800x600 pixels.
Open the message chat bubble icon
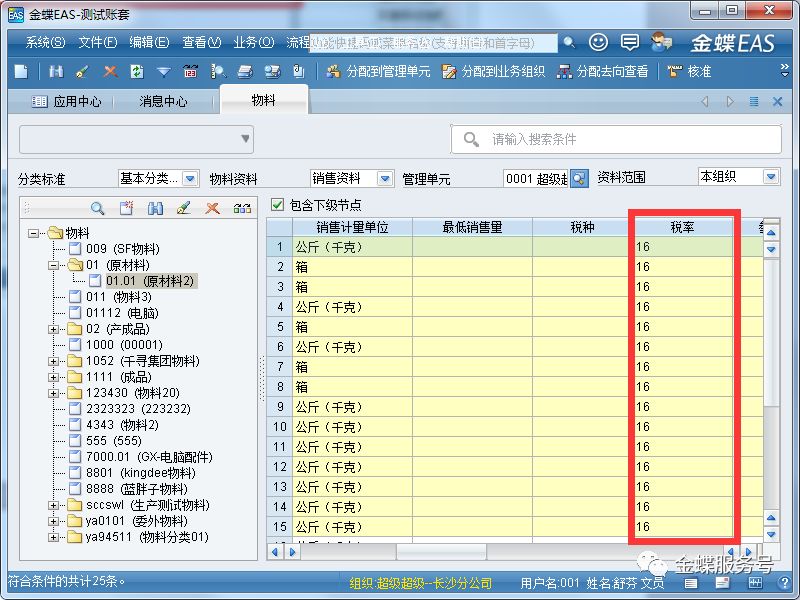point(630,42)
